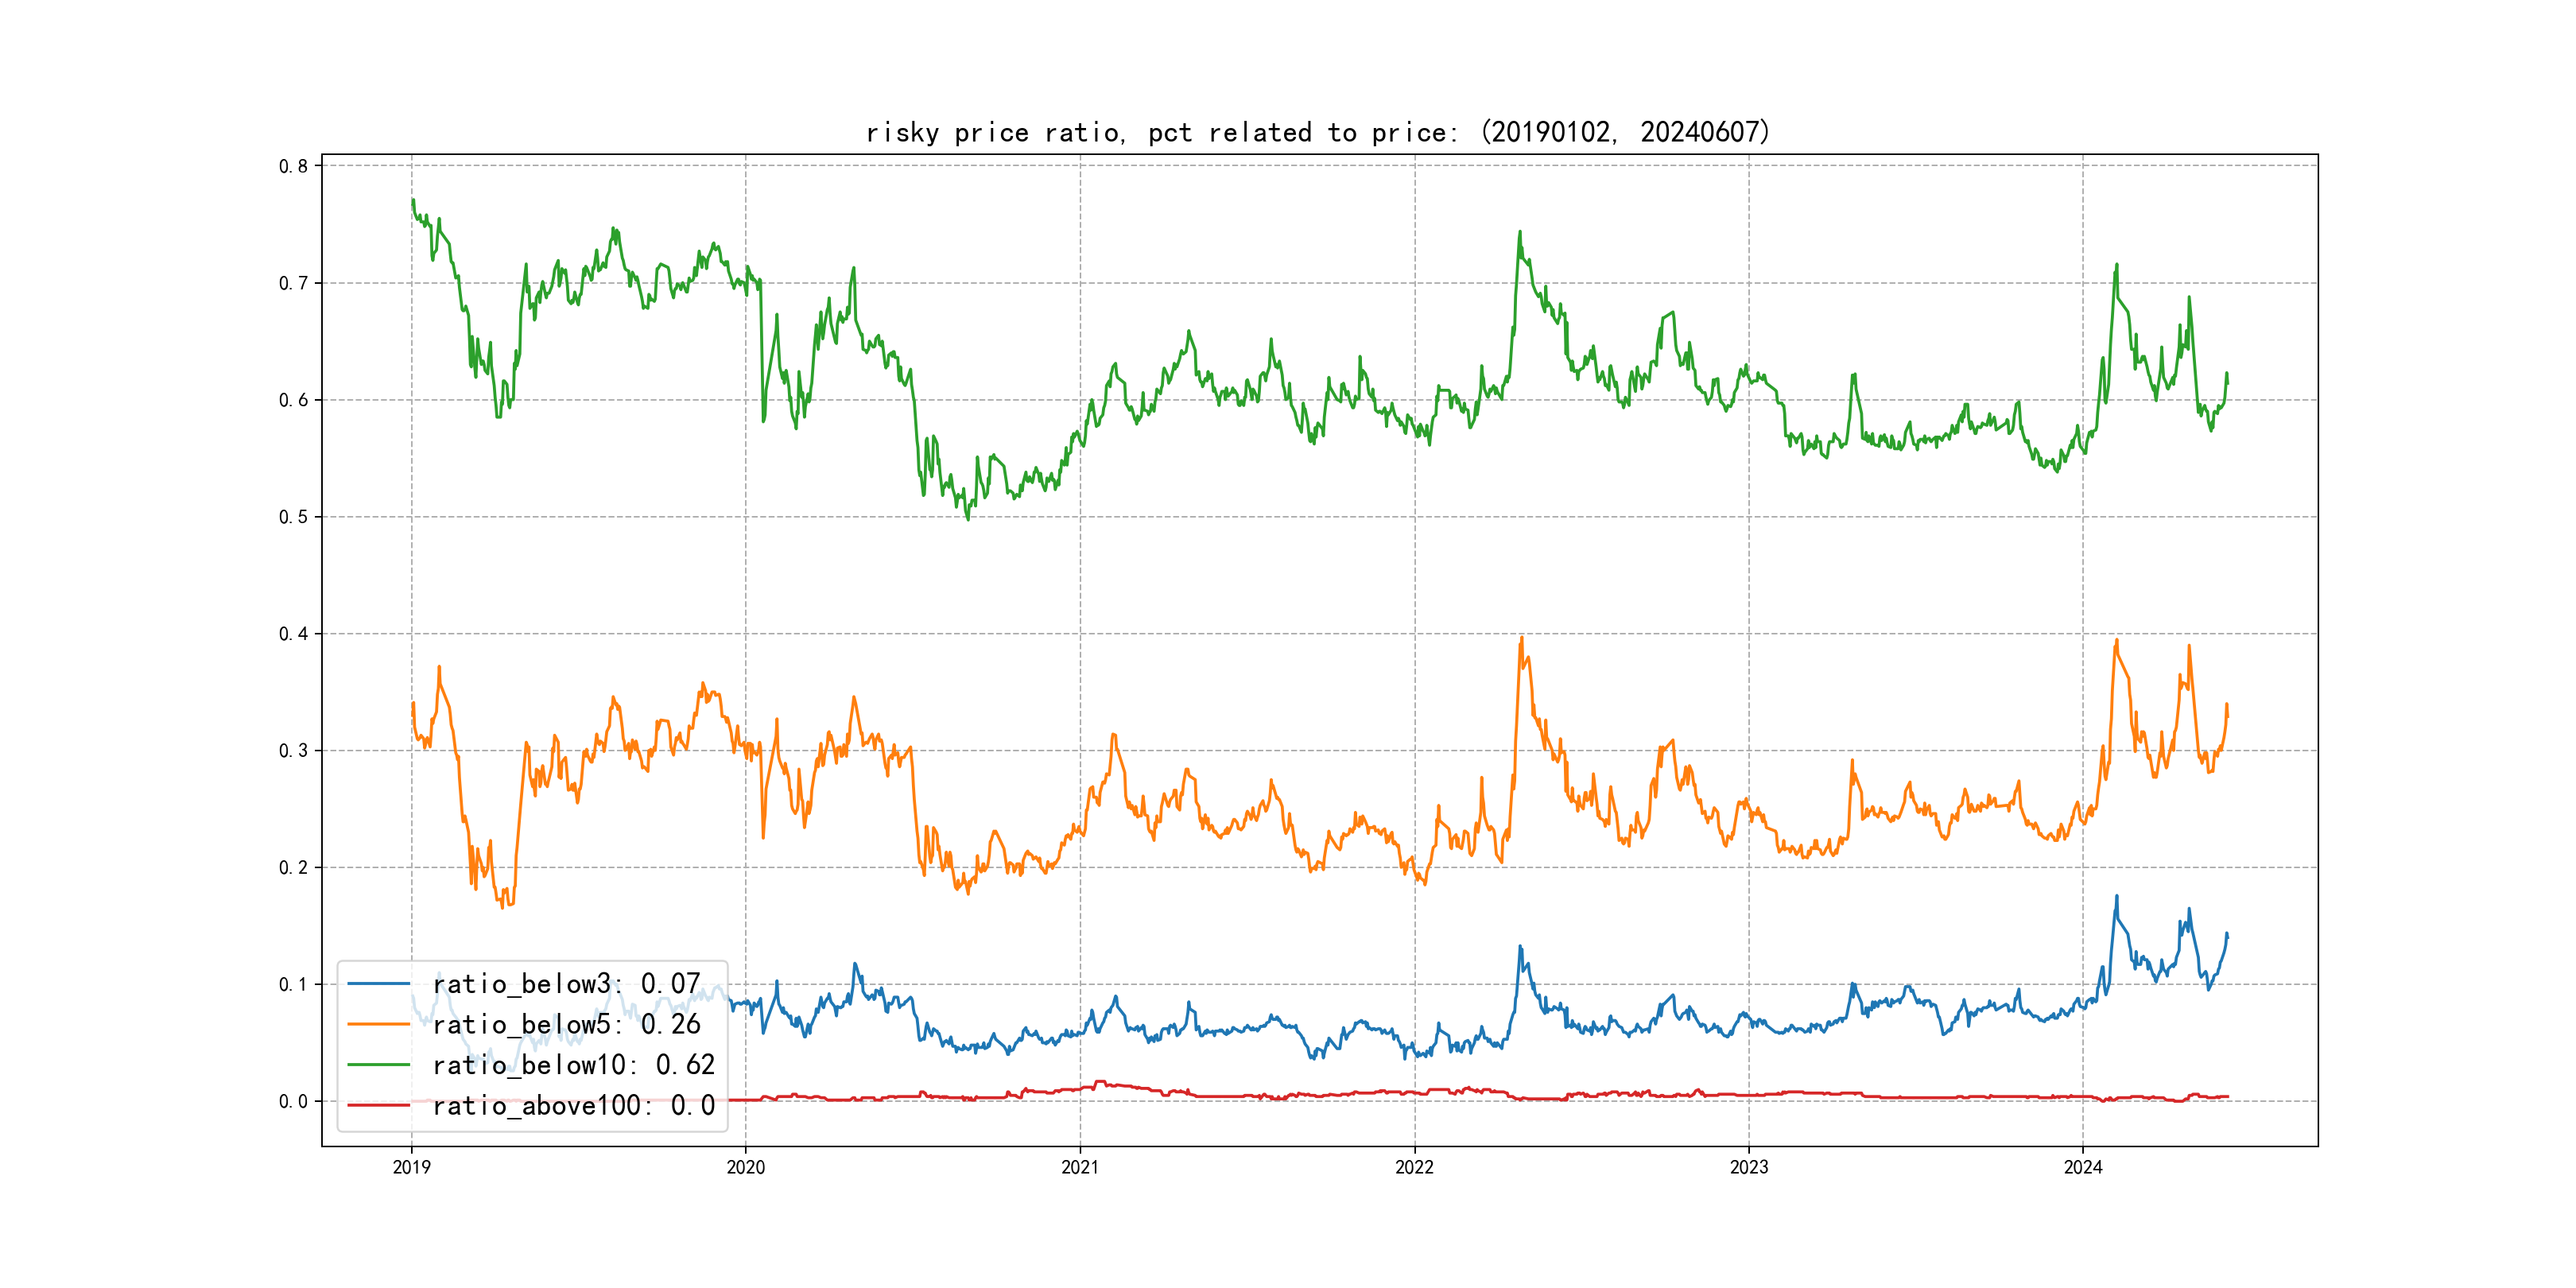Click the 2024 x-axis tick label
This screenshot has width=2576, height=1288.
tap(2083, 1167)
